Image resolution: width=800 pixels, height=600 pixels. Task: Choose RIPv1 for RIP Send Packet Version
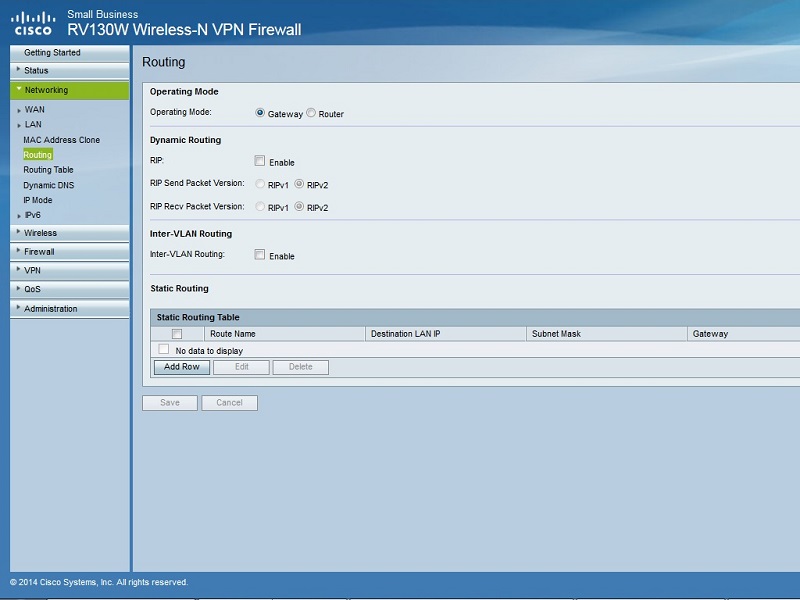tap(260, 184)
